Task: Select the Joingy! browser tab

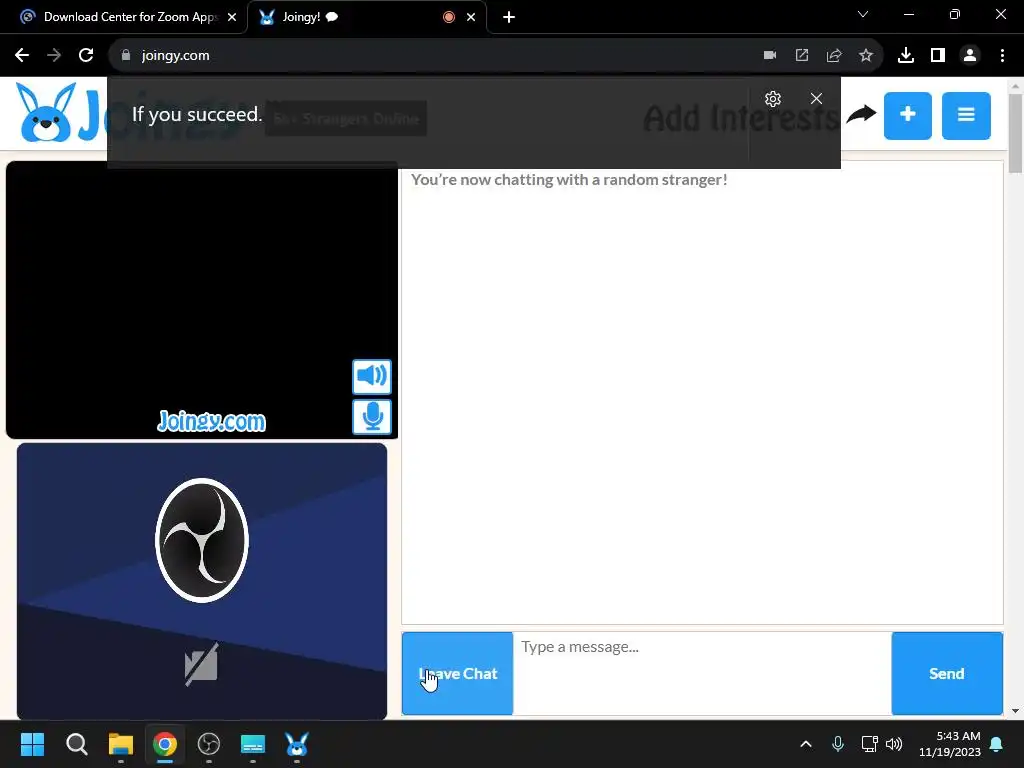Action: point(366,17)
